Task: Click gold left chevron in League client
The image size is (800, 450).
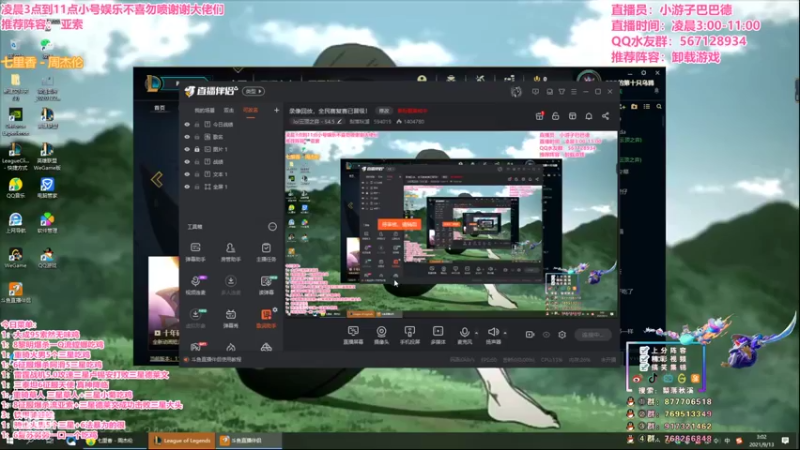Action: click(x=157, y=179)
